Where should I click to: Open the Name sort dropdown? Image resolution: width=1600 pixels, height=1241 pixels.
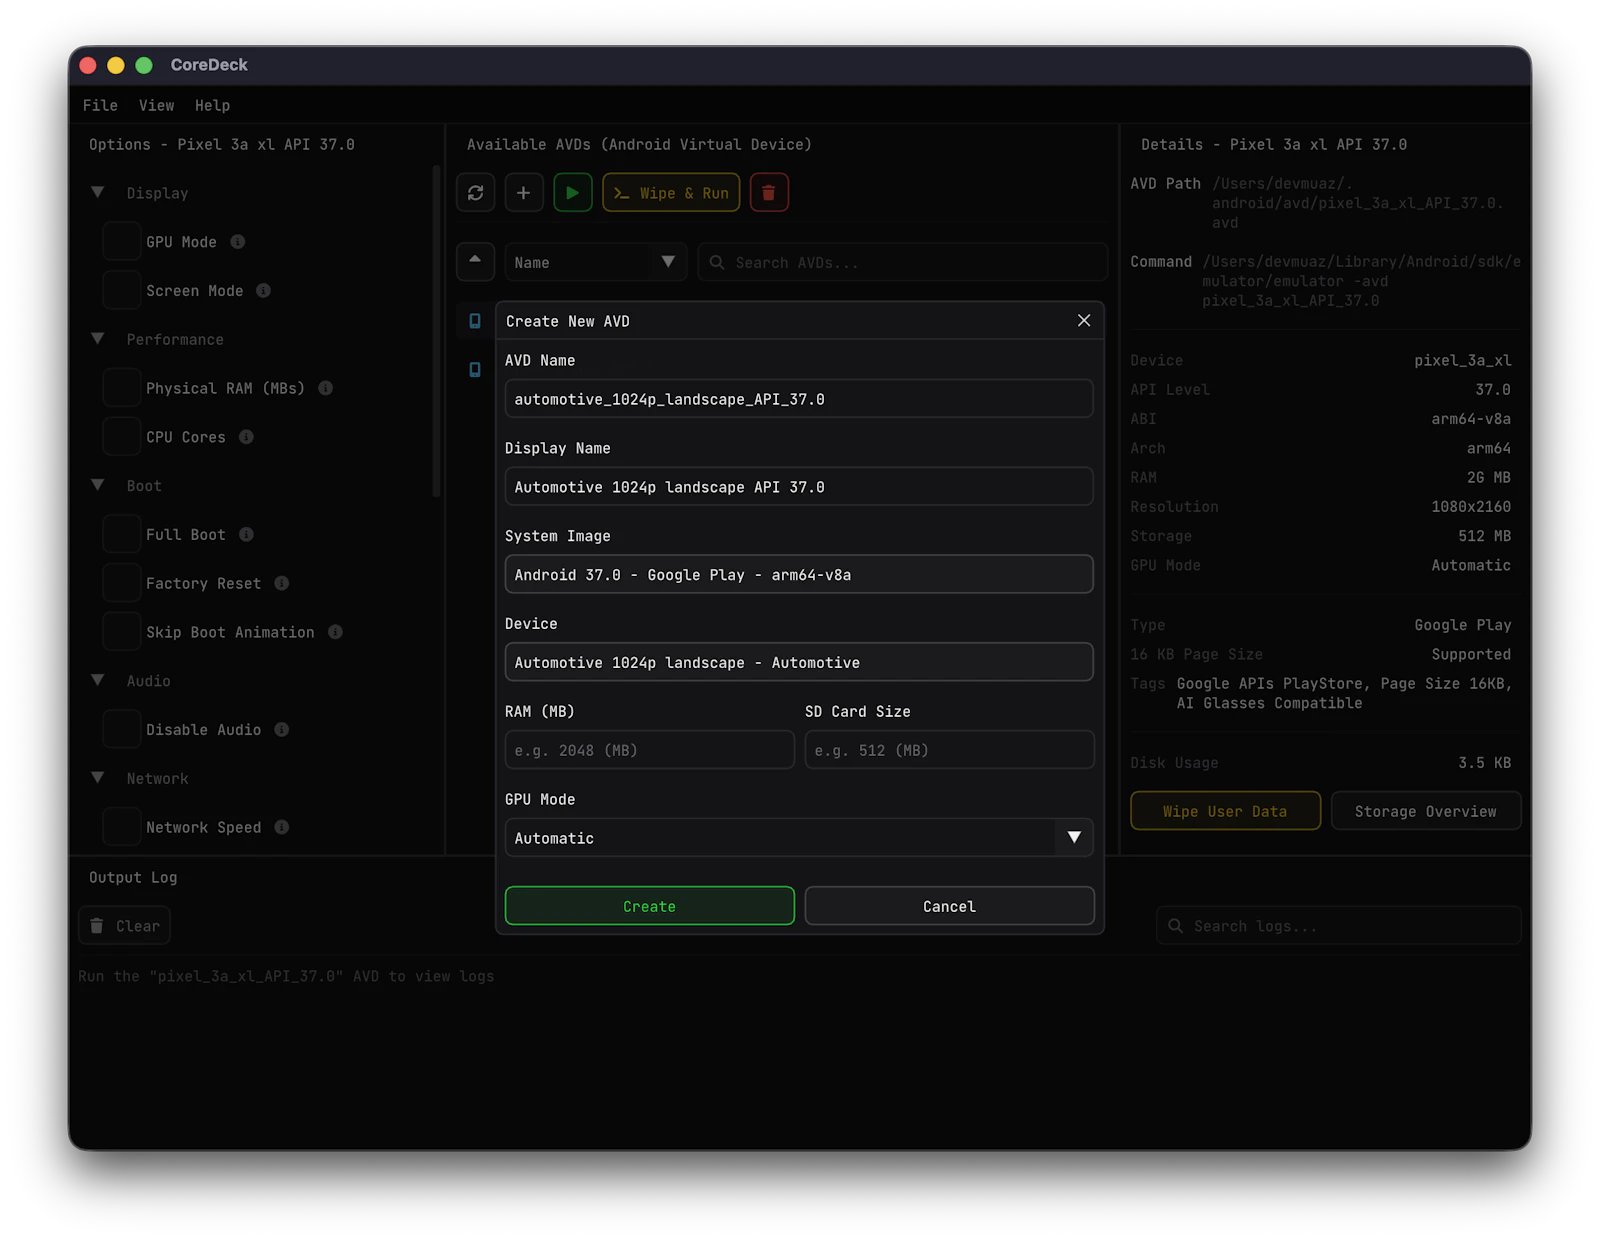[x=596, y=262]
